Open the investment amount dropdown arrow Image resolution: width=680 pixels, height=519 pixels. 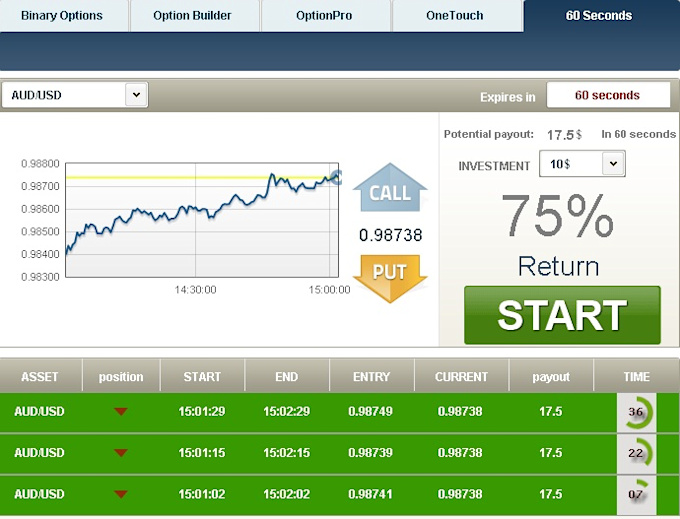tap(613, 163)
